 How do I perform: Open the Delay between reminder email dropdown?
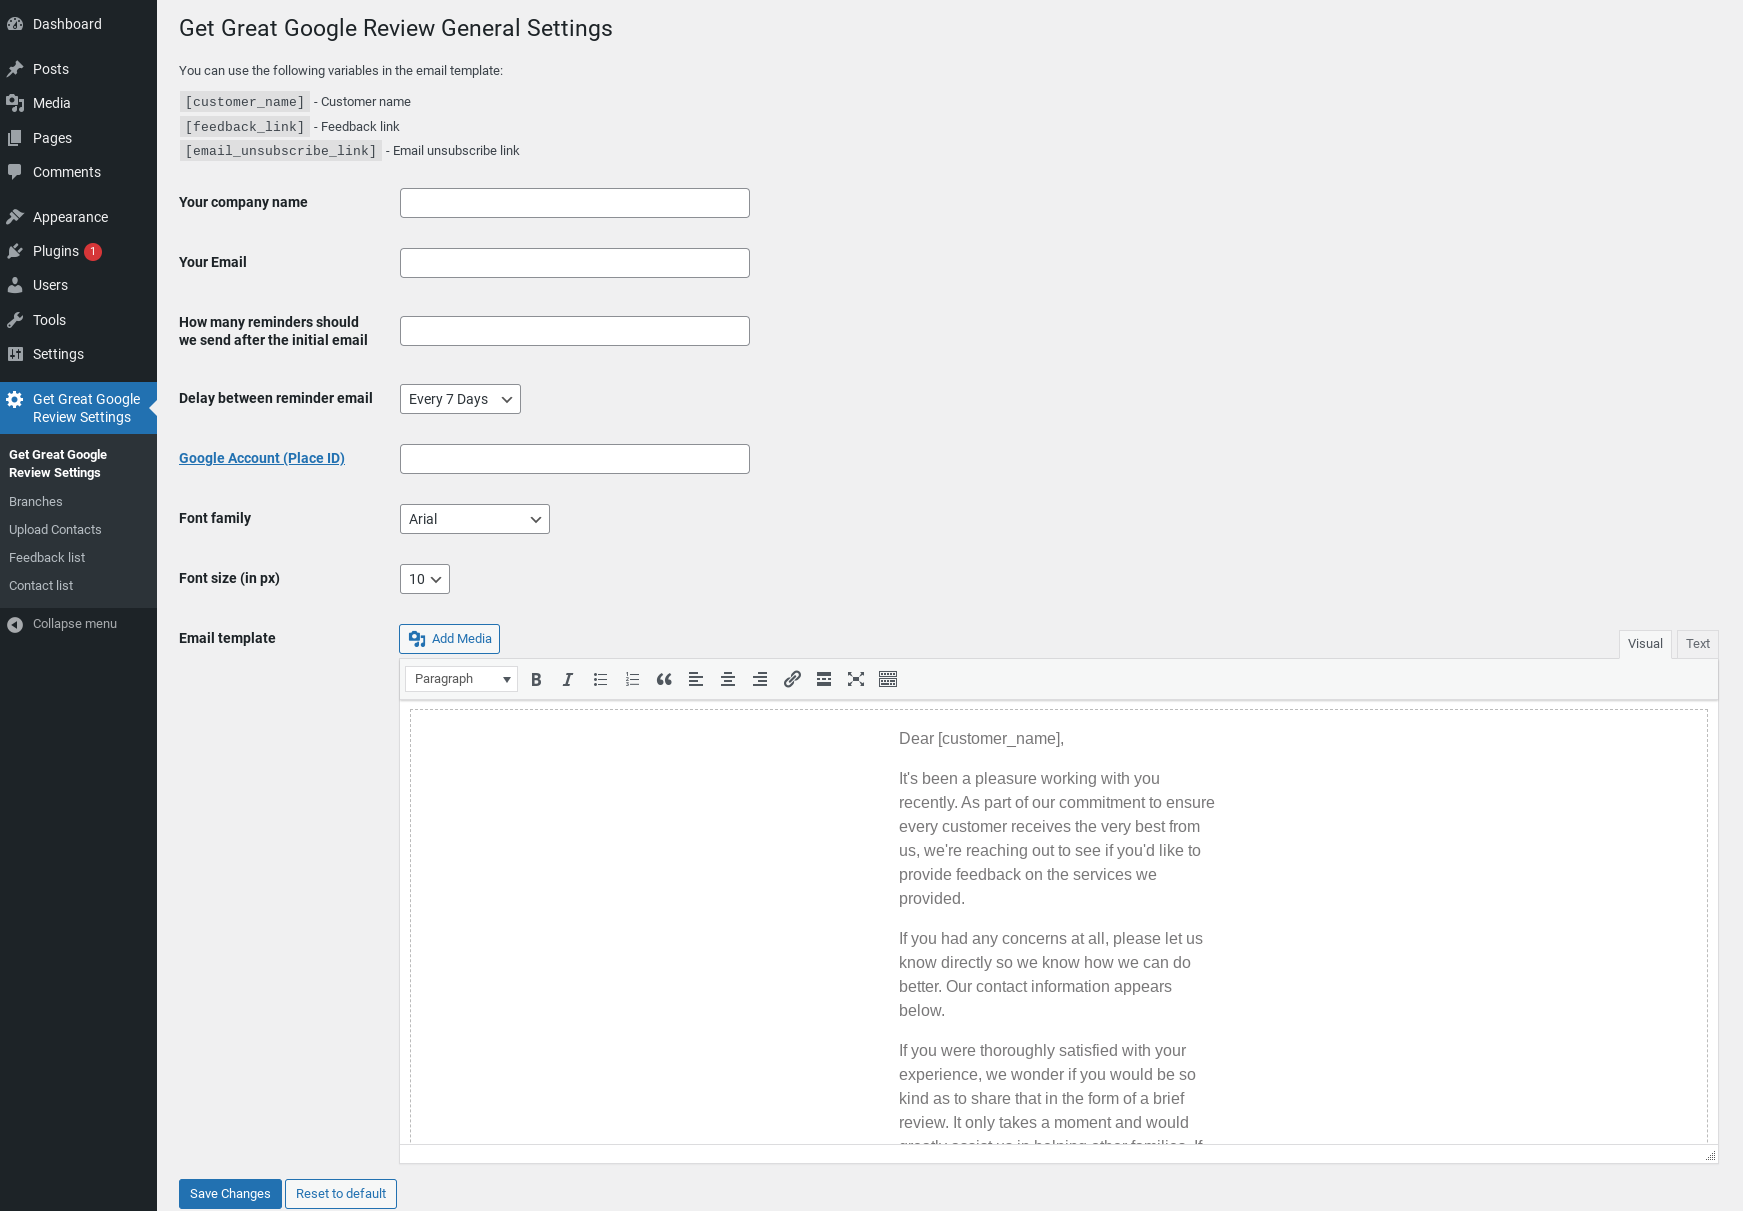pos(460,399)
